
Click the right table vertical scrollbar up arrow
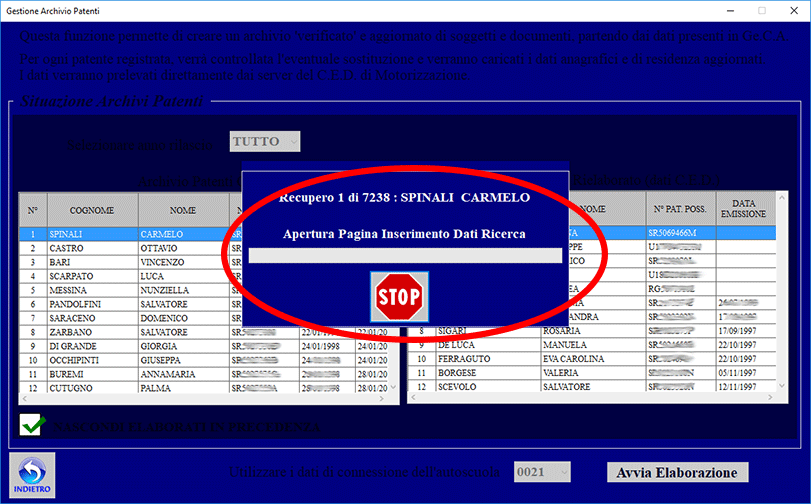(x=782, y=198)
